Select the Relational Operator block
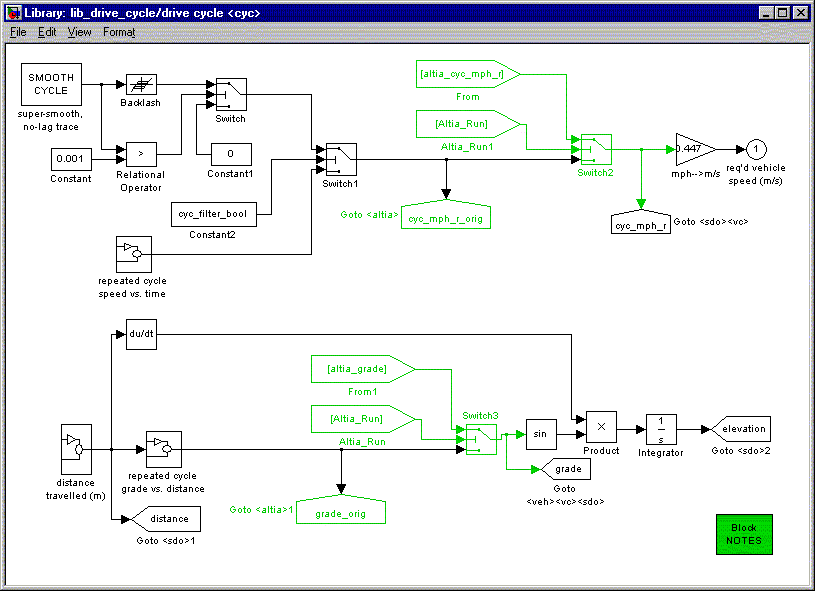 [141, 155]
